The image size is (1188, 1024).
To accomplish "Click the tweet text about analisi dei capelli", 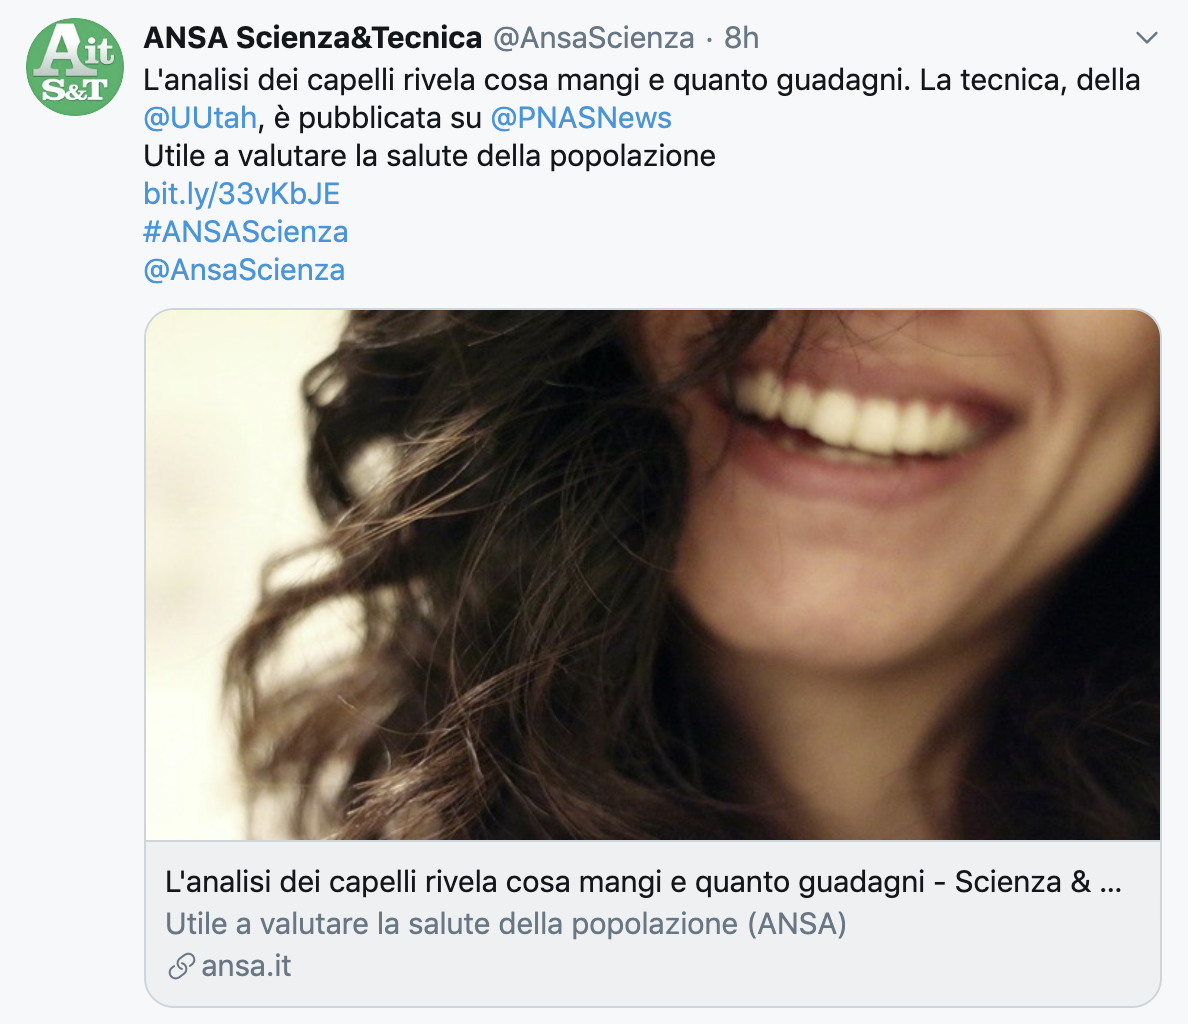I will (x=642, y=80).
